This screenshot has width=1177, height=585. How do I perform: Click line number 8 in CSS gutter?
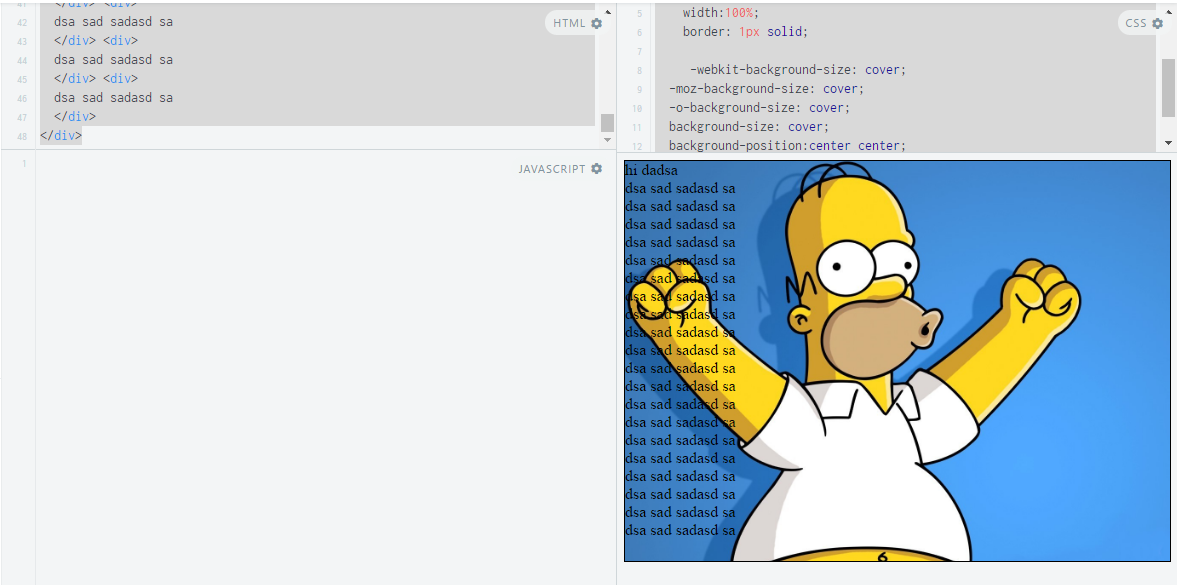[639, 71]
